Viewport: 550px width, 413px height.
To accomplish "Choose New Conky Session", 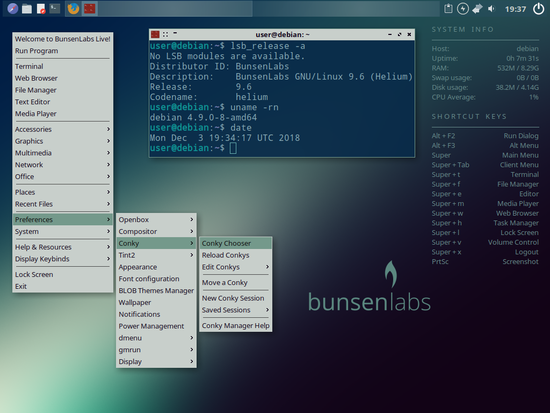I will tap(236, 298).
